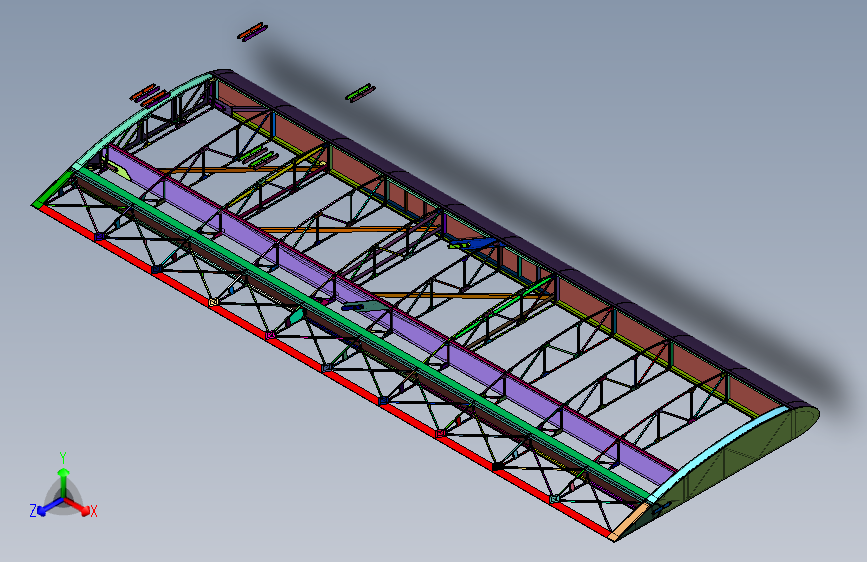
Task: Select the "Y" label of the orientation triad
Action: point(63,458)
